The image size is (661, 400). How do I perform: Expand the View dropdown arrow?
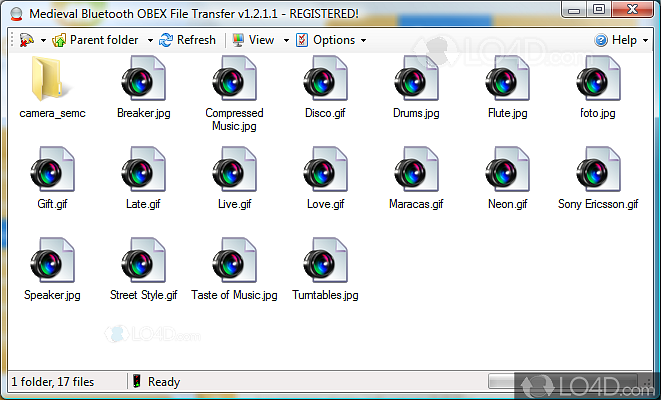click(286, 40)
